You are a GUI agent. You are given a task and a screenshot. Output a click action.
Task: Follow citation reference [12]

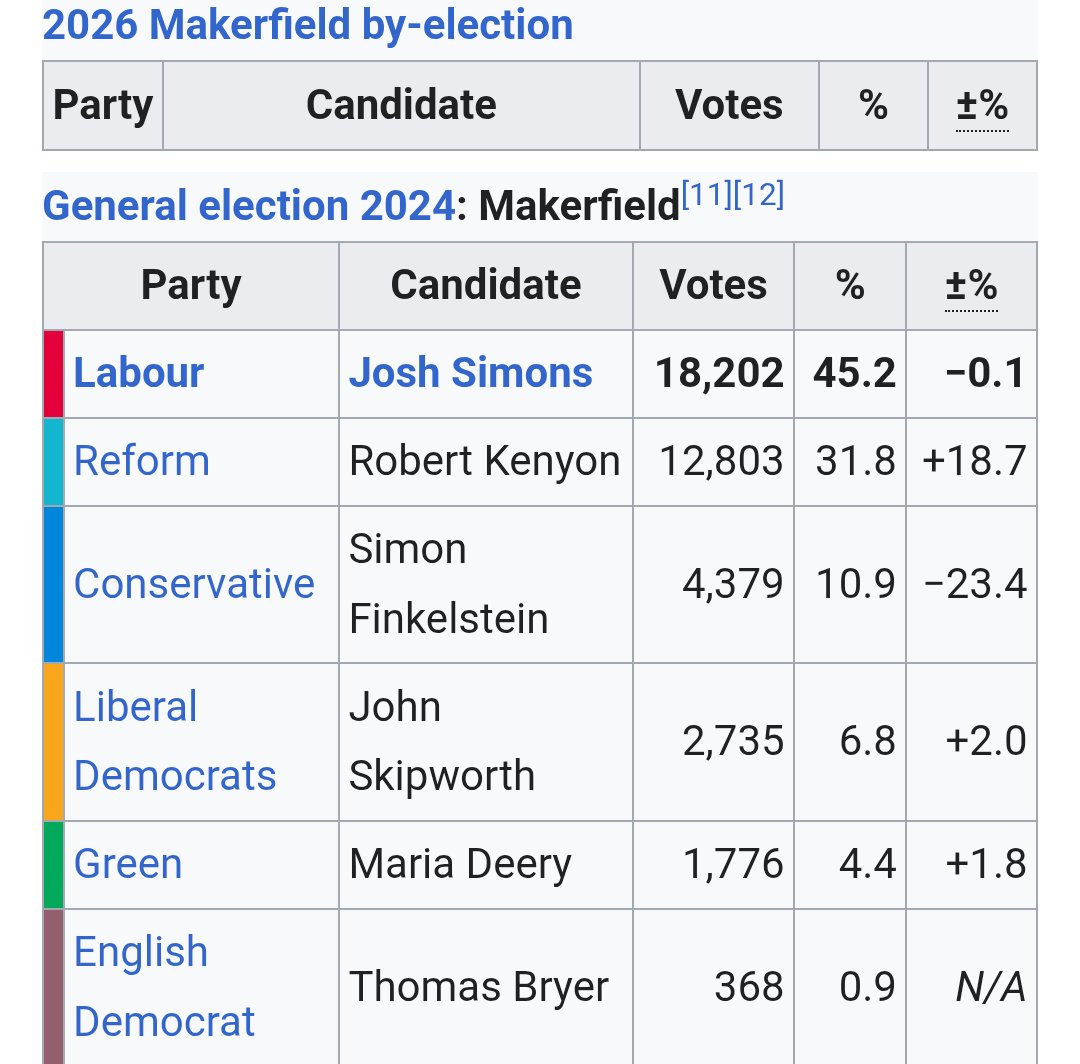(x=758, y=194)
